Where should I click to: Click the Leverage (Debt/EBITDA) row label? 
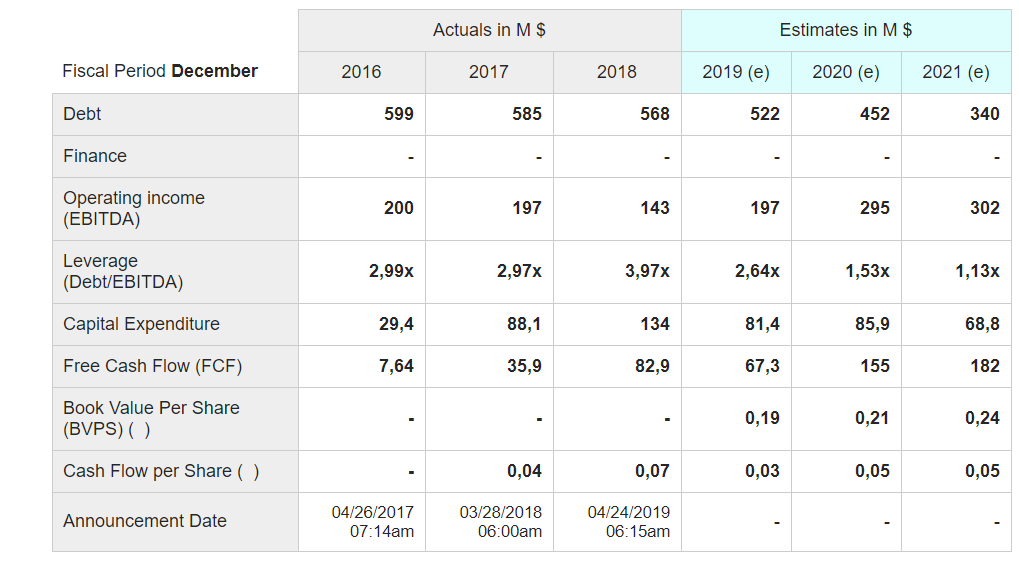pos(122,271)
